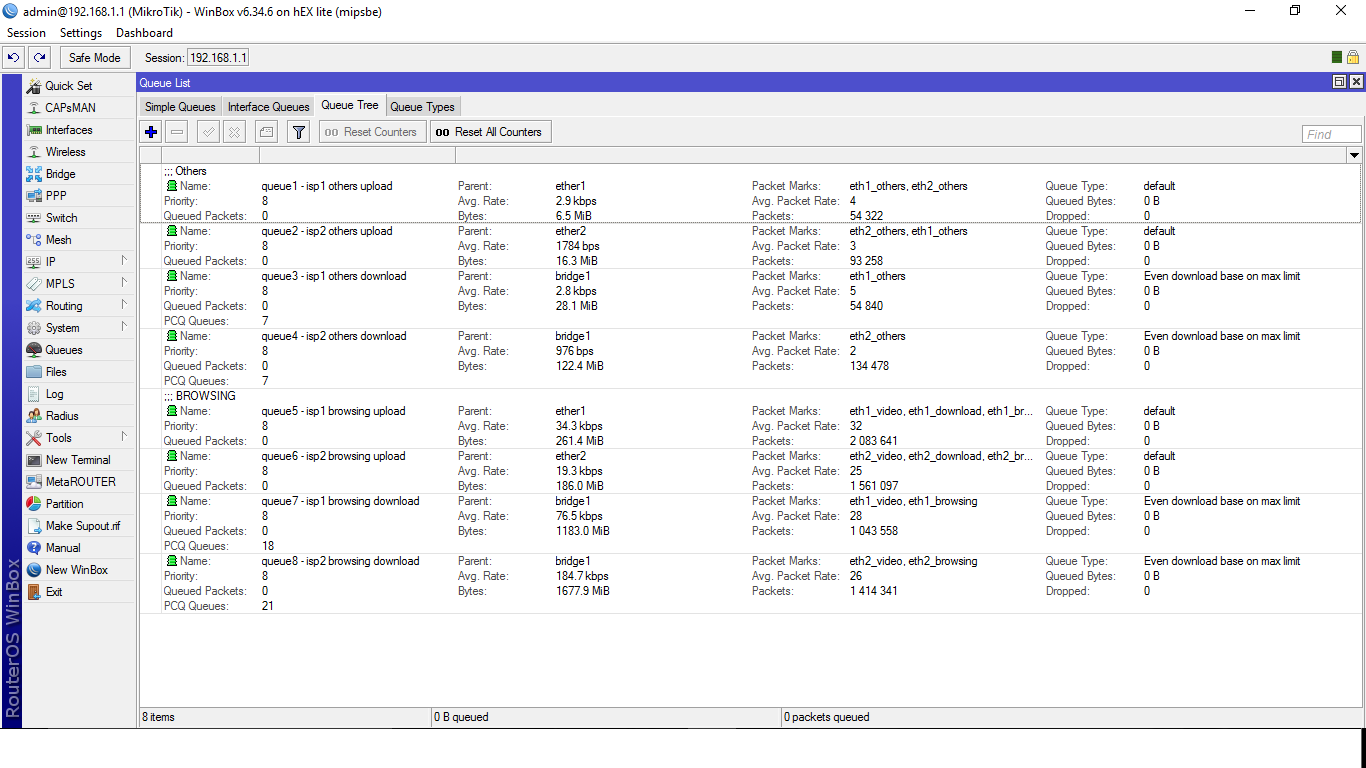Click the Comment icon in the toolbar

pos(266,132)
